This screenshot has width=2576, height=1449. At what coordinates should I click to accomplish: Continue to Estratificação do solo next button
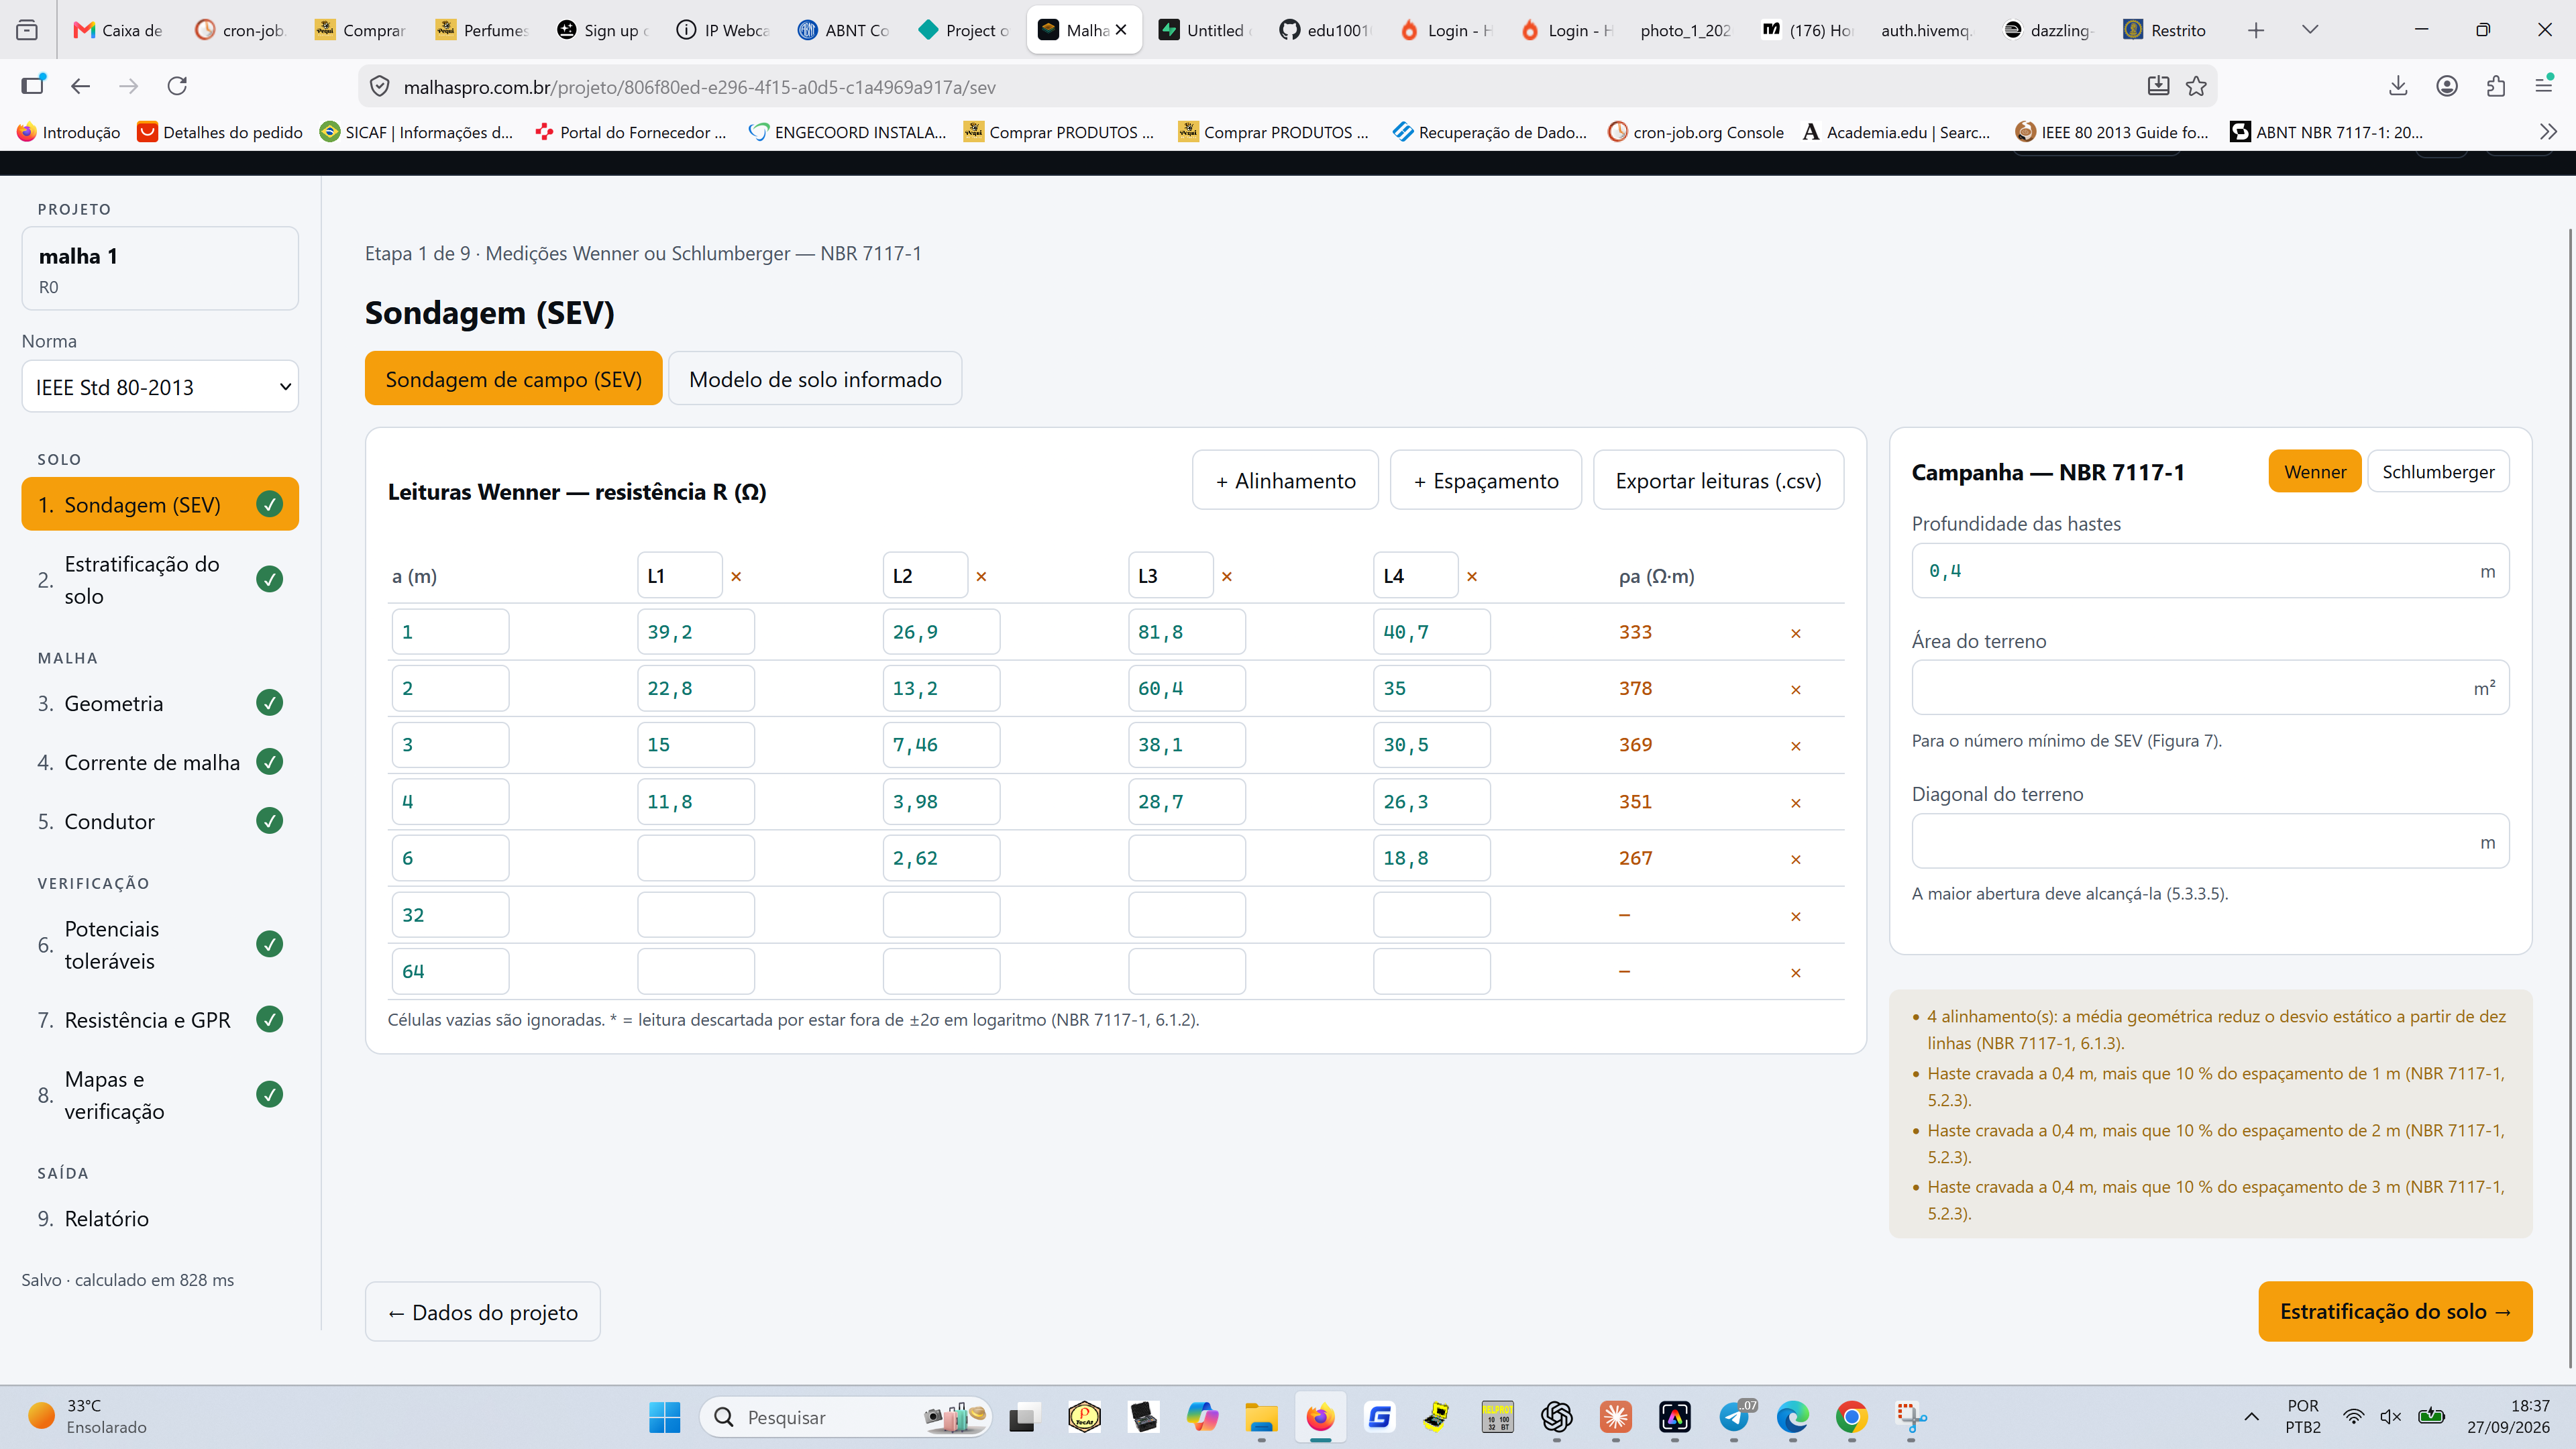coord(2395,1311)
